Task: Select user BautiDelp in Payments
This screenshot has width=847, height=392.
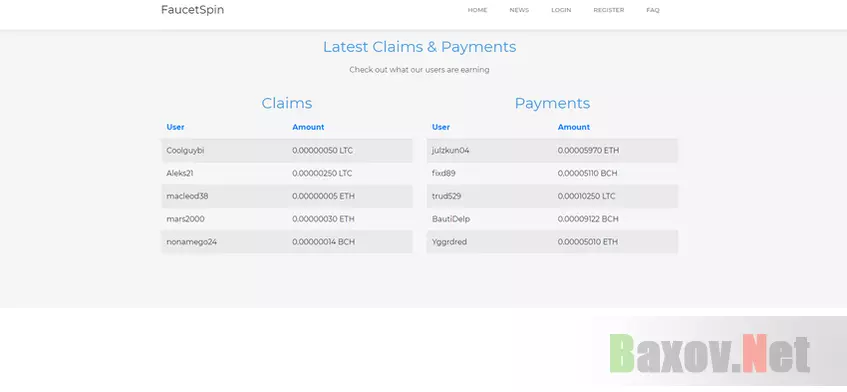Action: 451,219
